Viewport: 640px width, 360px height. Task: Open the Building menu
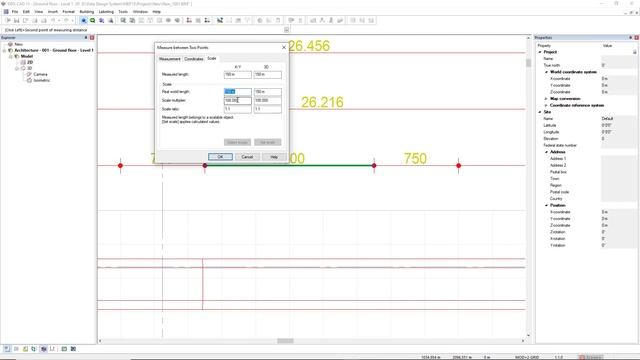87,12
